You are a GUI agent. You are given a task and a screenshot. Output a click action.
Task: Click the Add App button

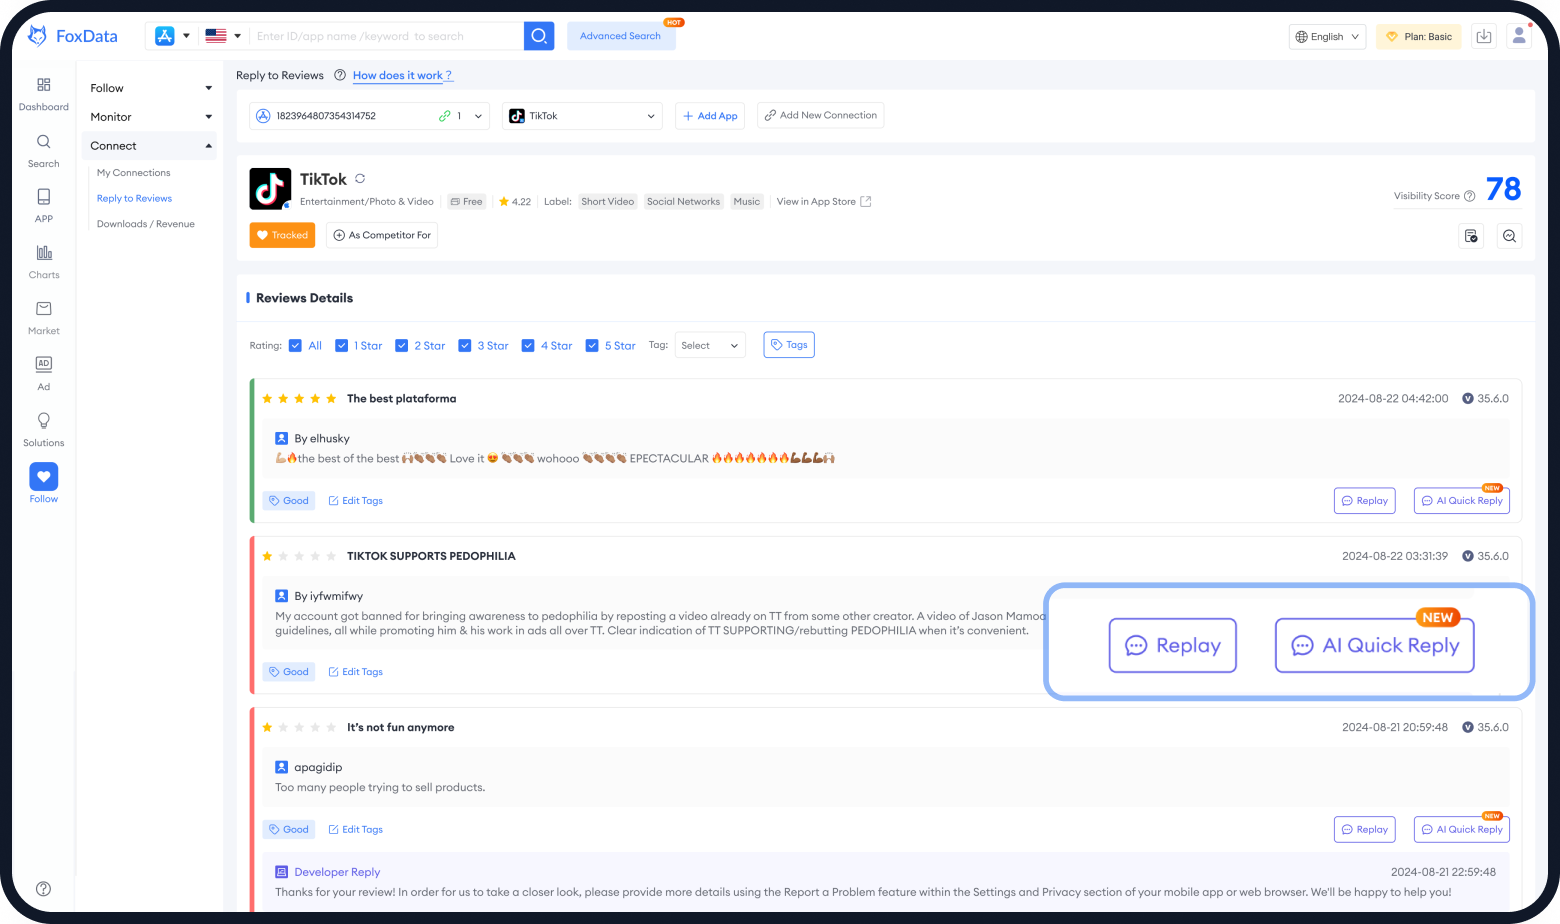coord(710,116)
